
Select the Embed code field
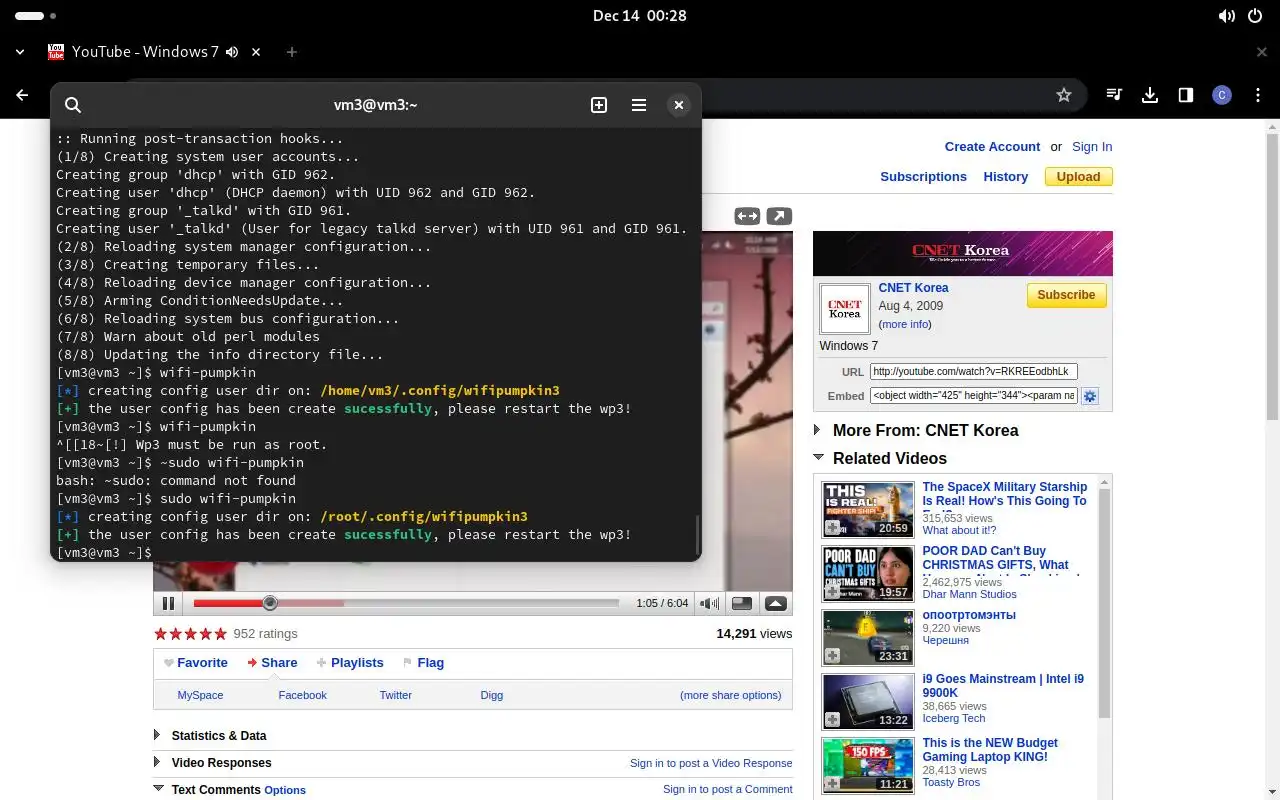(973, 396)
